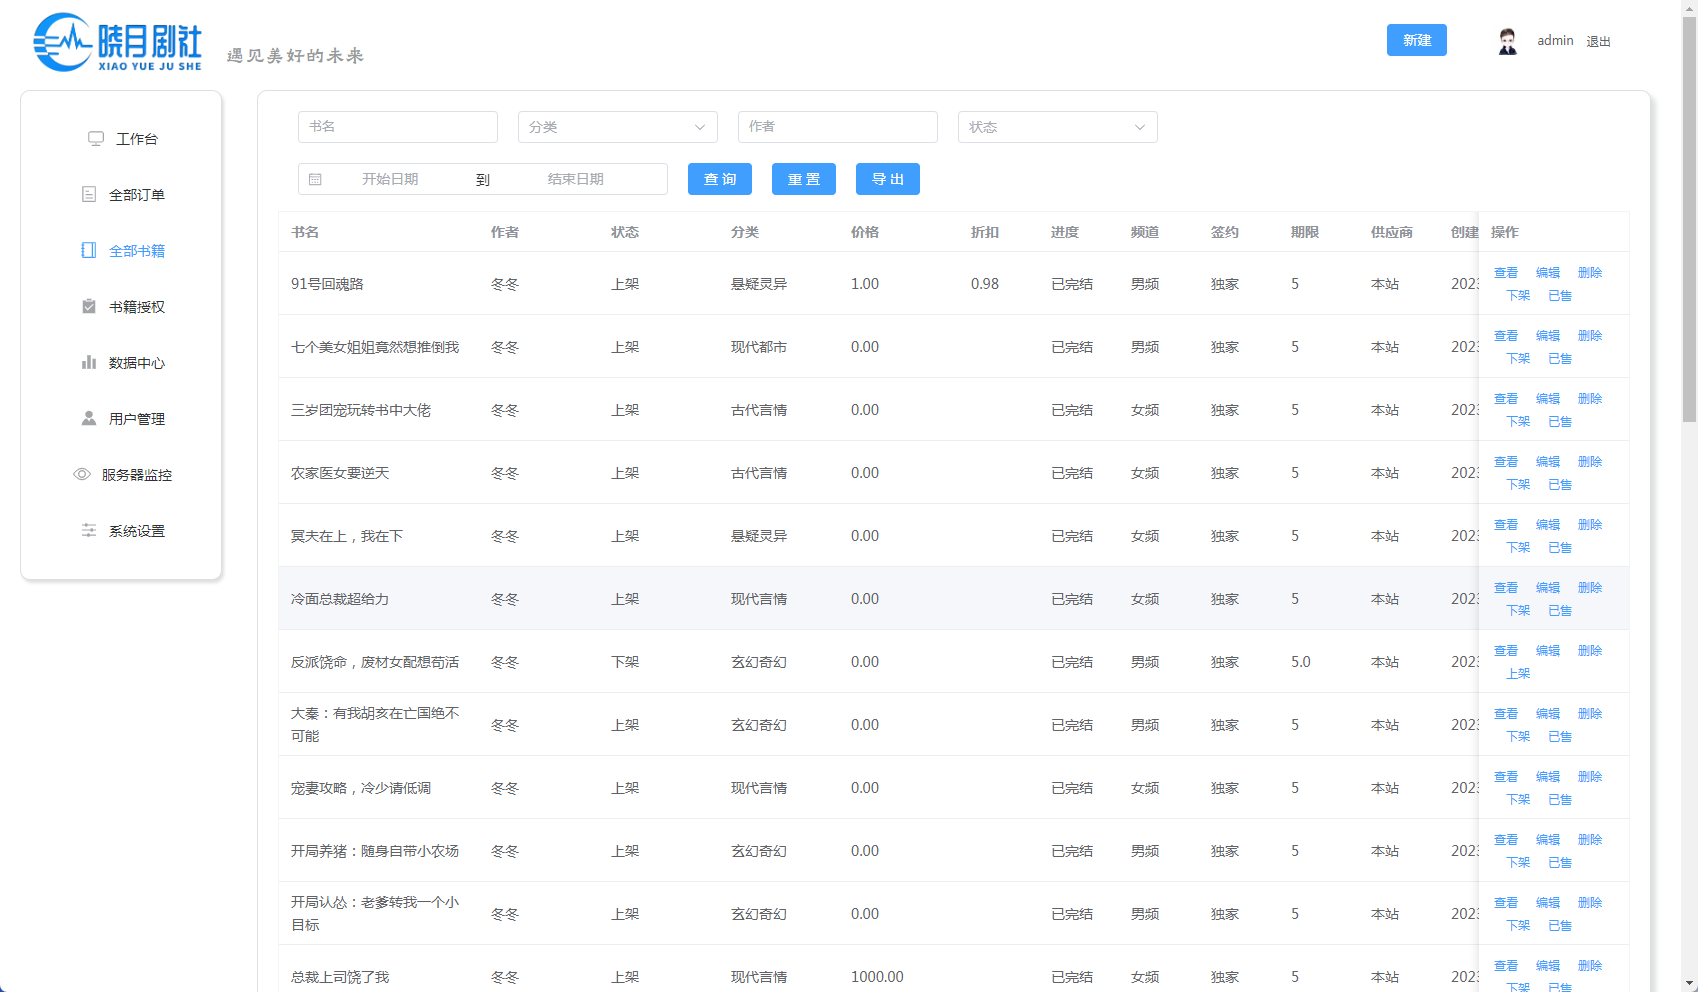Click the 退出 logout link
Screen dimensions: 1698x992
pyautogui.click(x=1598, y=41)
